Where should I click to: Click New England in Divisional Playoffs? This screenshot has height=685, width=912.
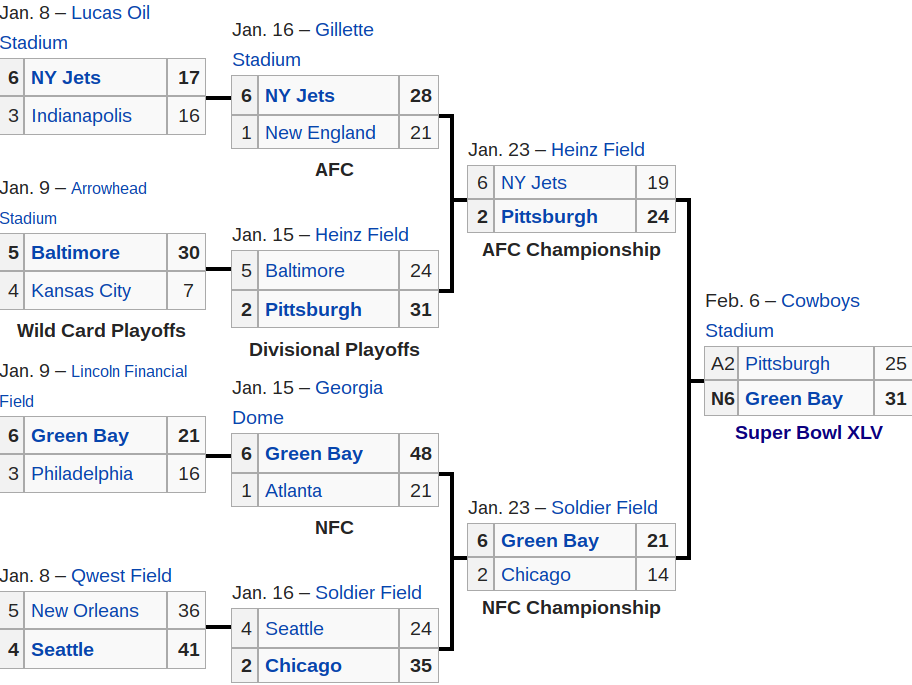point(320,133)
